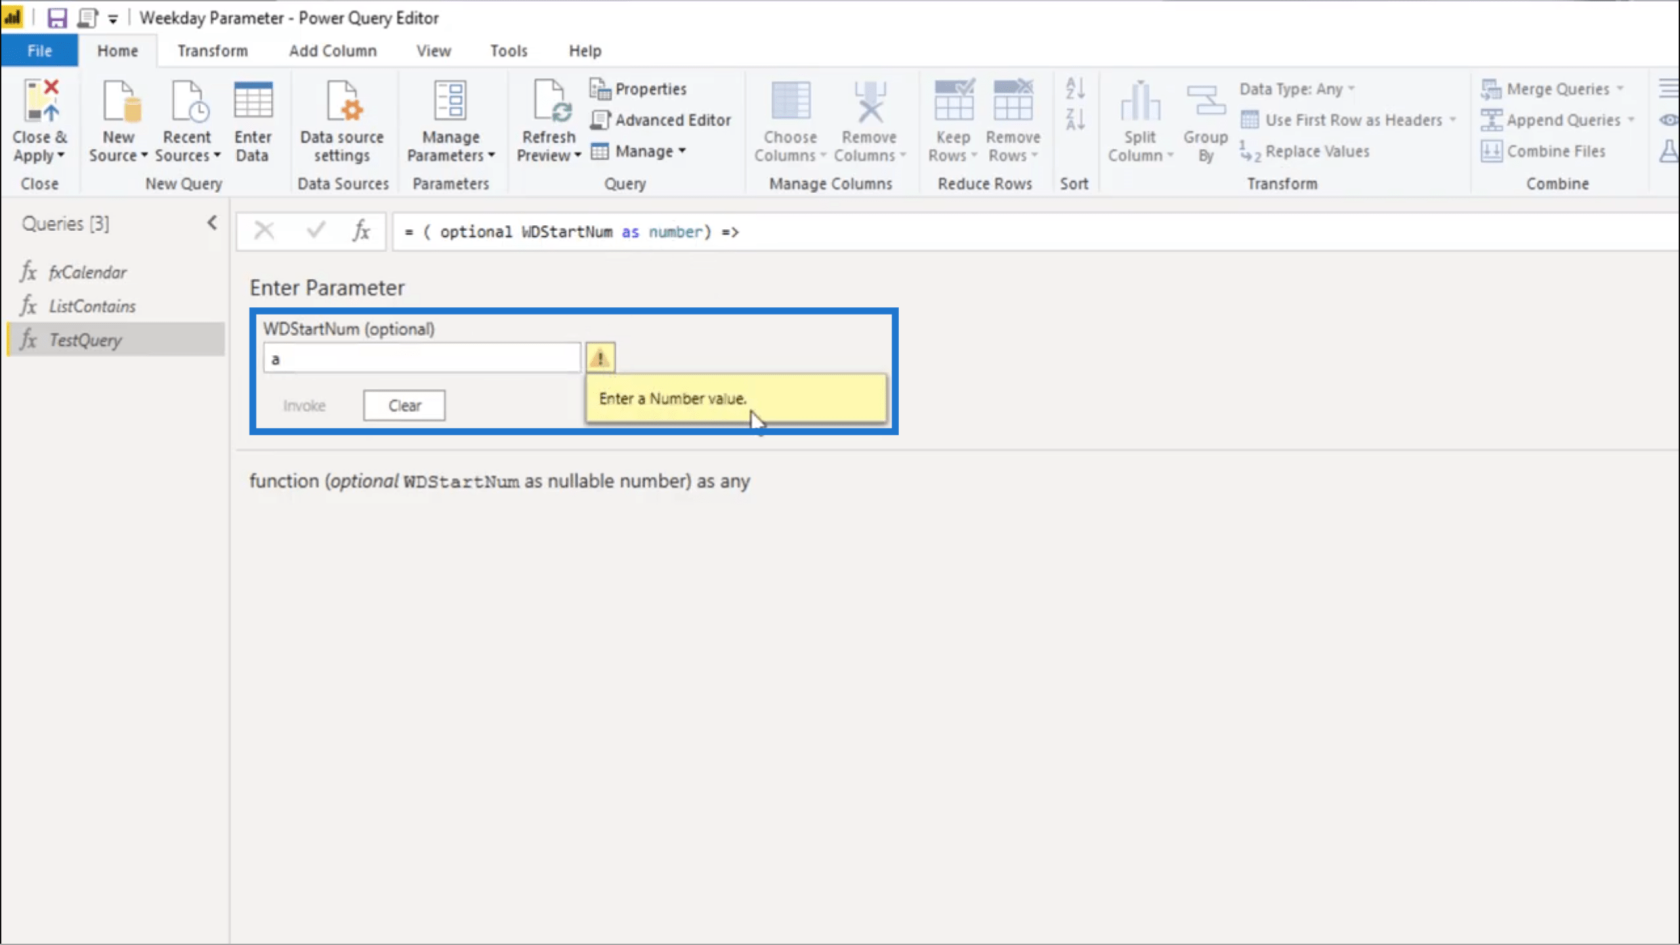Viewport: 1680px width, 945px height.
Task: Click the Choose Columns icon
Action: pos(790,101)
